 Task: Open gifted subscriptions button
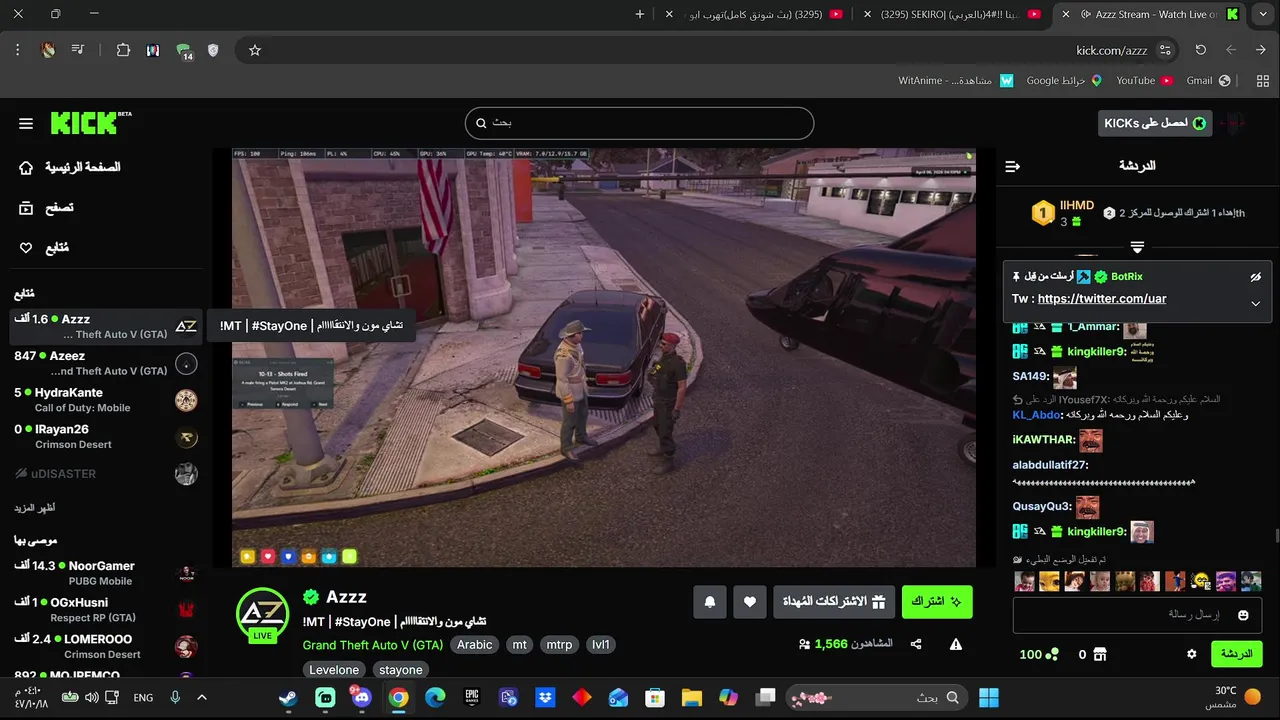pyautogui.click(x=834, y=602)
